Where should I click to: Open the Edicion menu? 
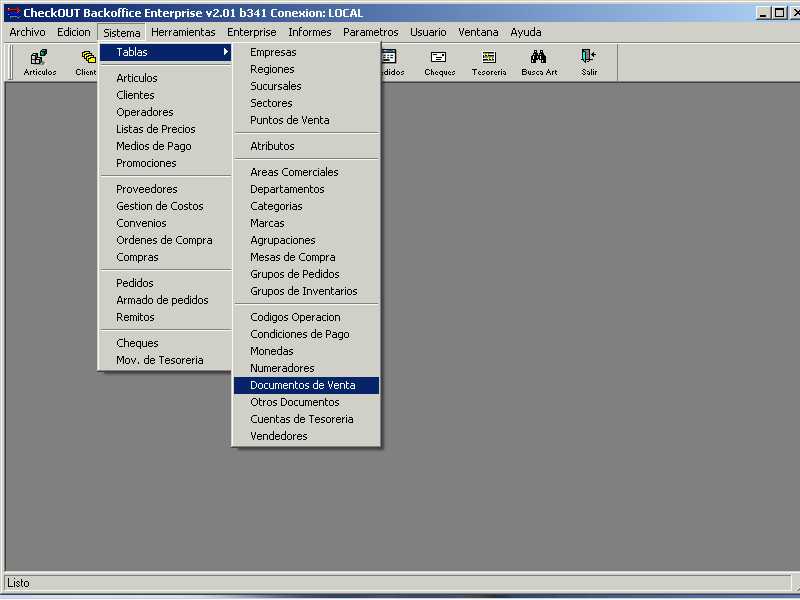(x=73, y=32)
